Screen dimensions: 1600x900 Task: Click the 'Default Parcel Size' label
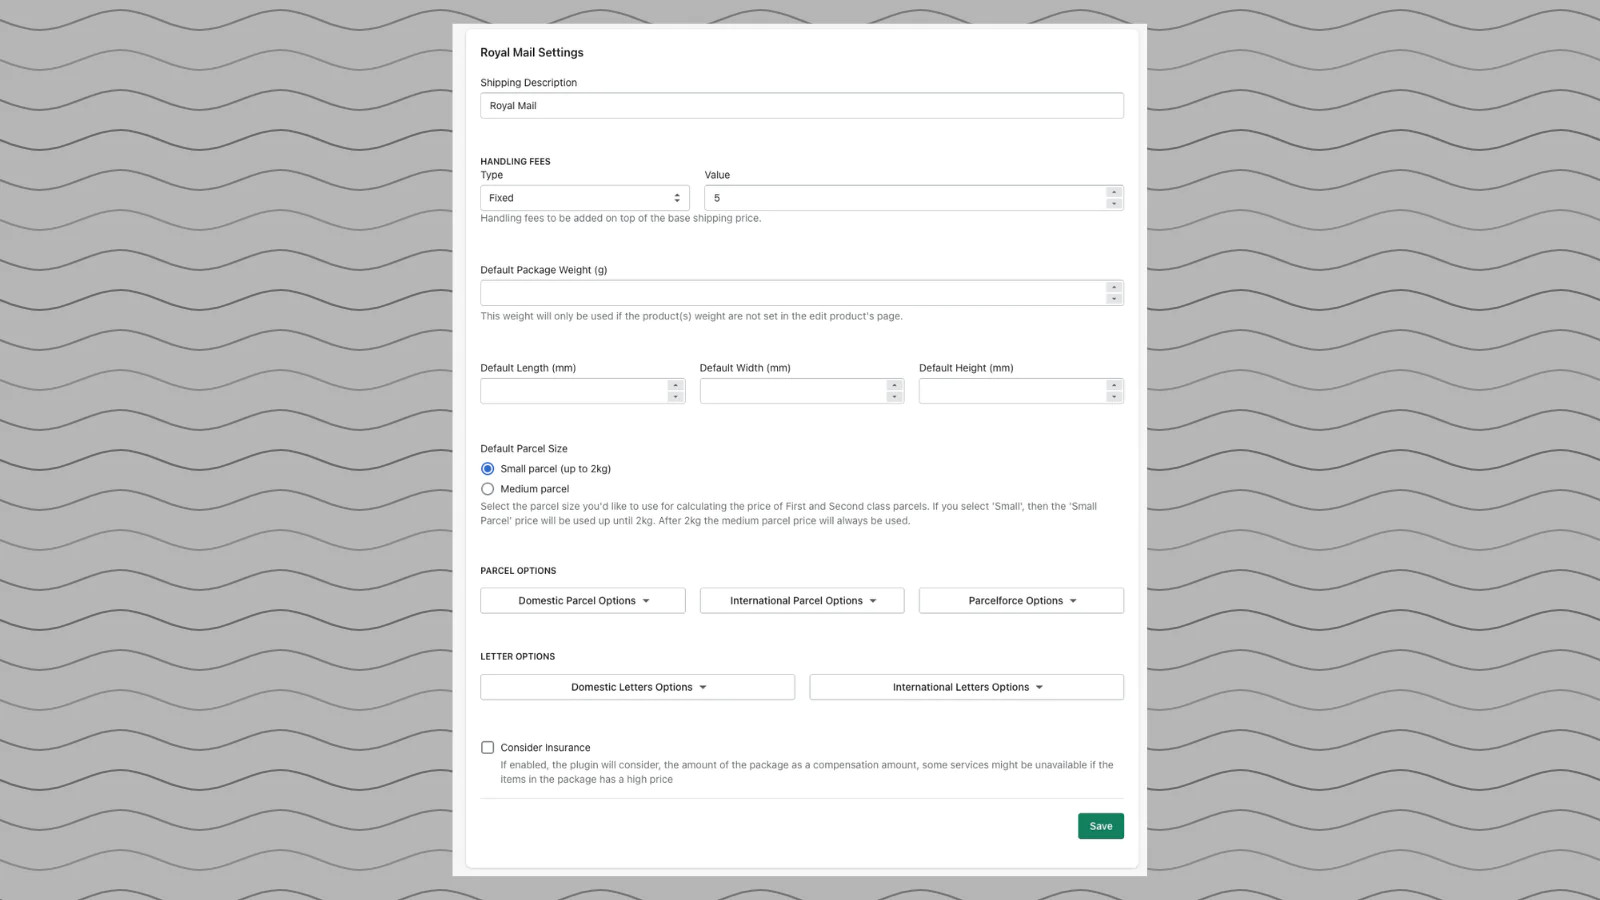(x=524, y=449)
